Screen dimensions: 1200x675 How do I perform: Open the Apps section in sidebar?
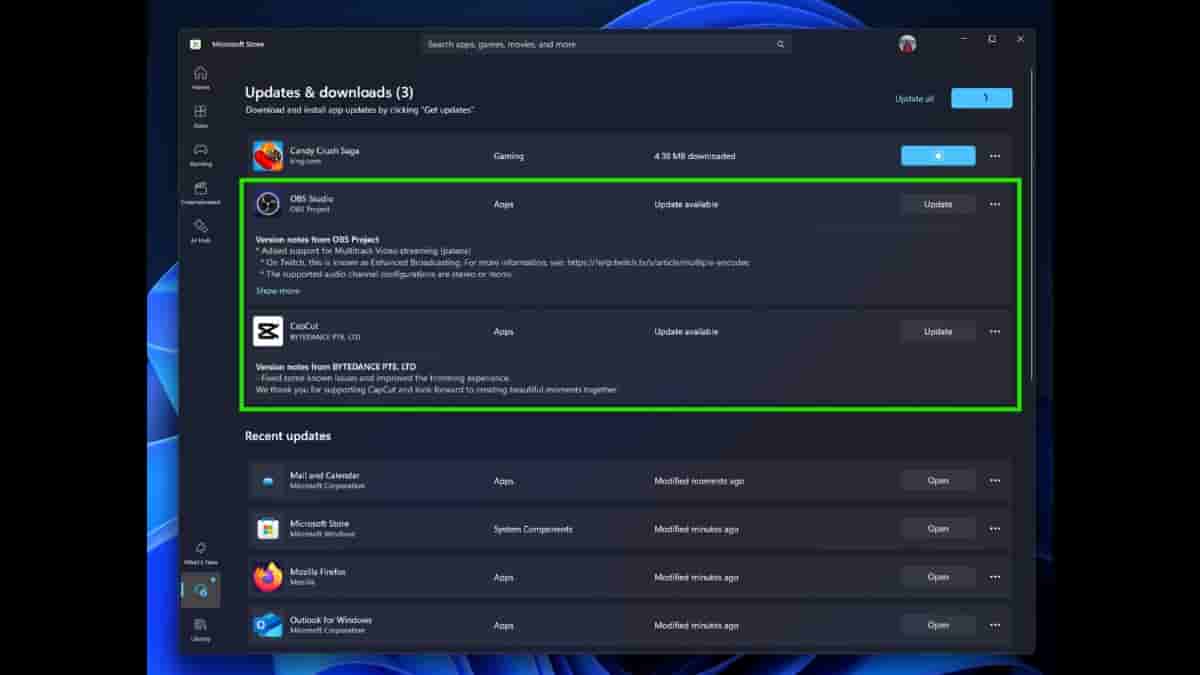201,115
